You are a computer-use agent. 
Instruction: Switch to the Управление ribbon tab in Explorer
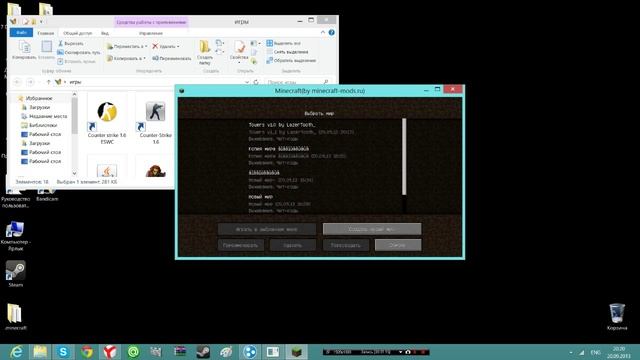[x=151, y=33]
